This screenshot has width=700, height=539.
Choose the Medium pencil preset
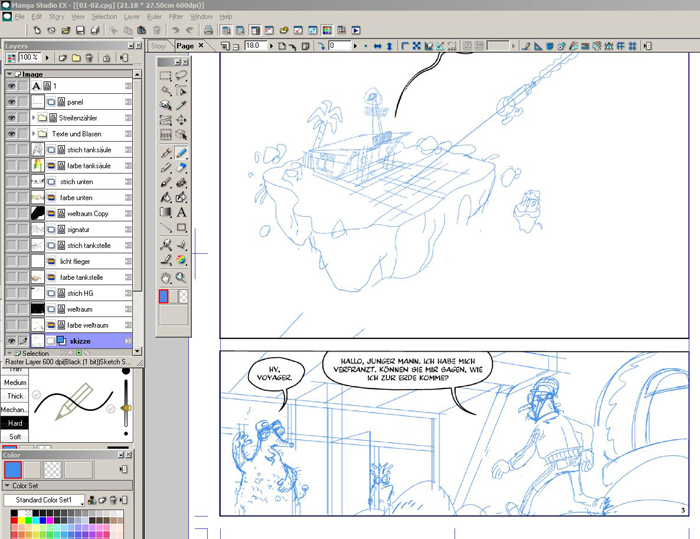[x=15, y=382]
